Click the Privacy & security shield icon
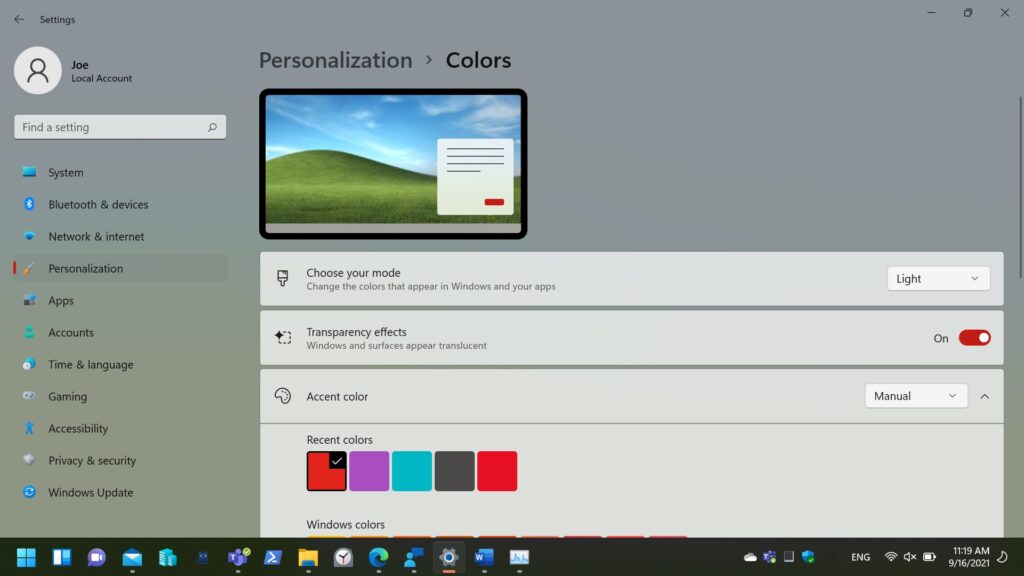 [x=29, y=460]
